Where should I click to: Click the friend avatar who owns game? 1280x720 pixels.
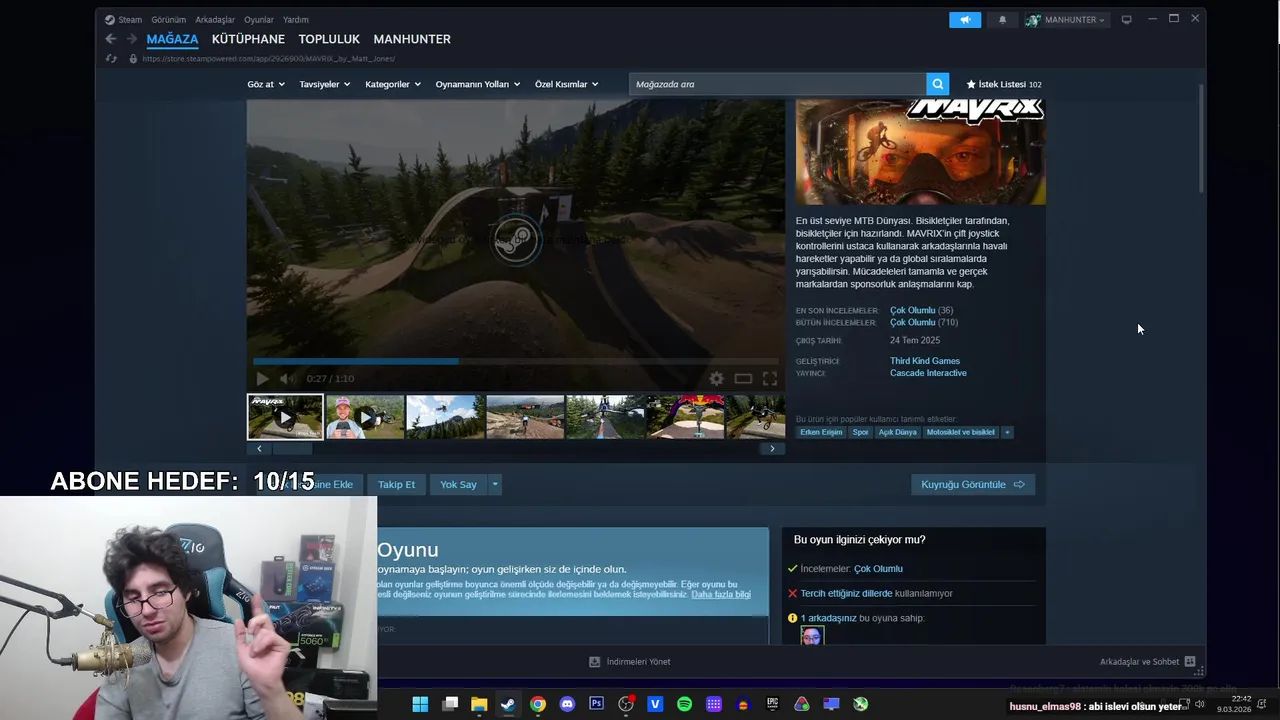812,636
